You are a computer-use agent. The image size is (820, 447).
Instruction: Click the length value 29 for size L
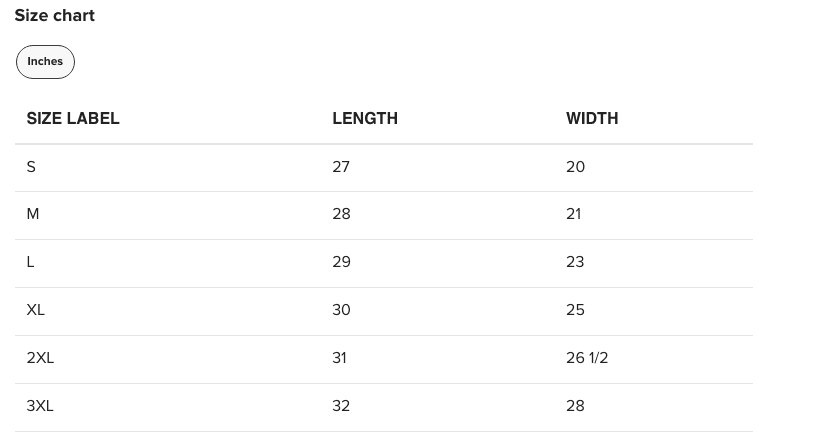tap(341, 262)
